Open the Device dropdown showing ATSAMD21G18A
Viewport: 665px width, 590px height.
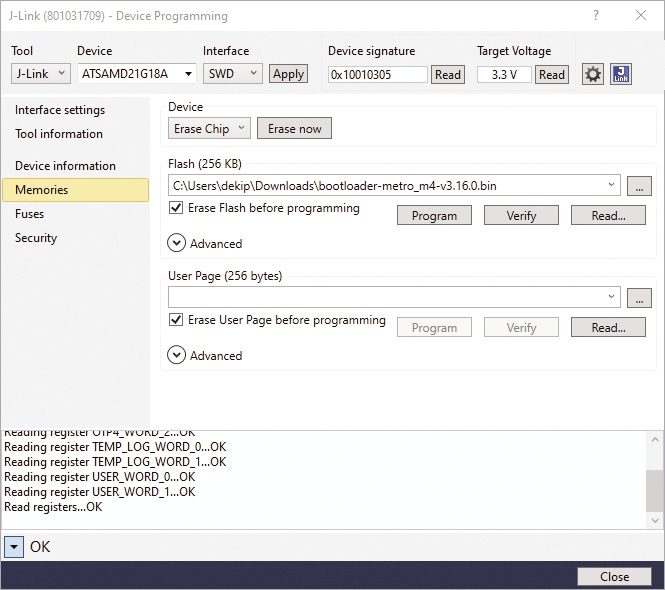[137, 74]
